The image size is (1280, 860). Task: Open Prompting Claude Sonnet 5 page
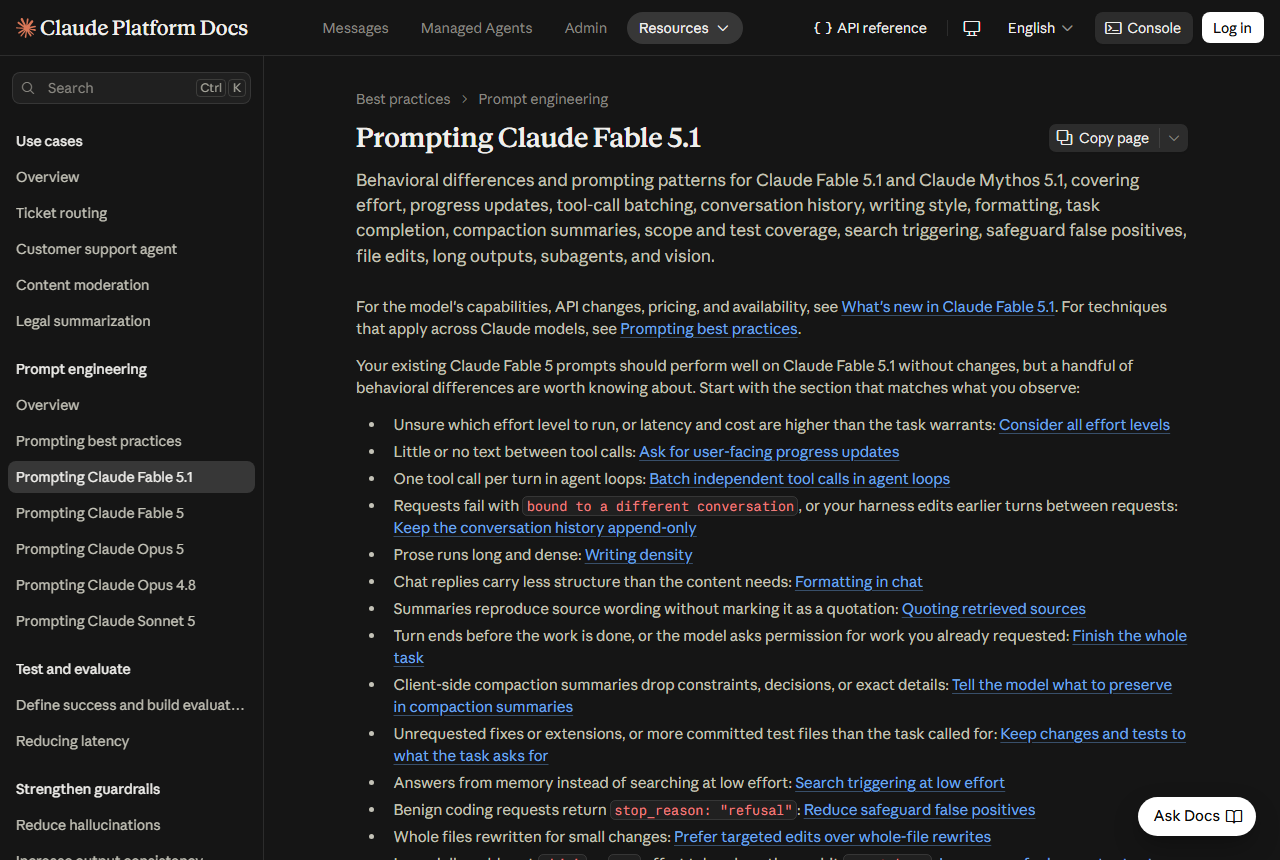(105, 621)
